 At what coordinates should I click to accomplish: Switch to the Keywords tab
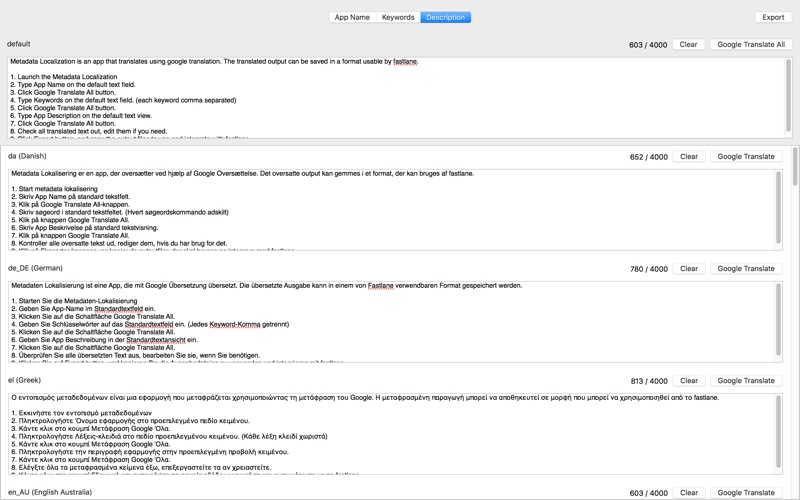398,17
